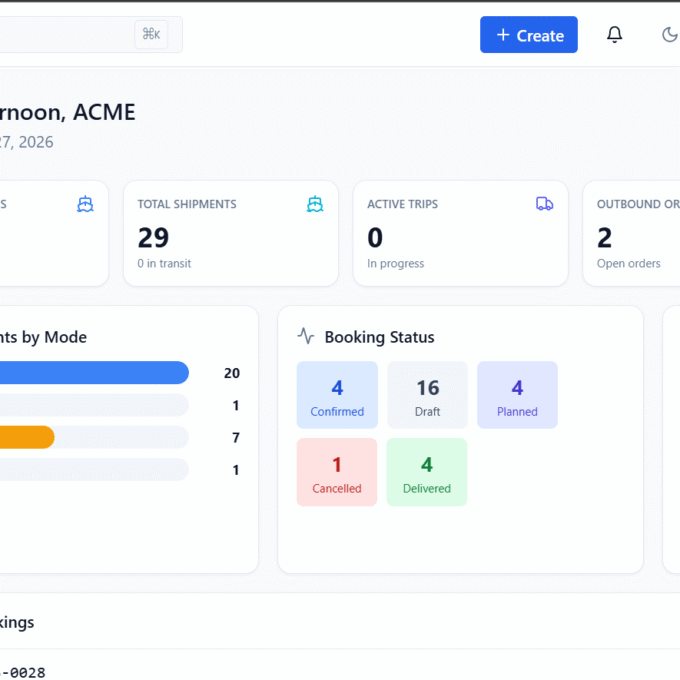Click ship icon on Total Shipments card
The width and height of the screenshot is (680, 680).
[x=315, y=204]
